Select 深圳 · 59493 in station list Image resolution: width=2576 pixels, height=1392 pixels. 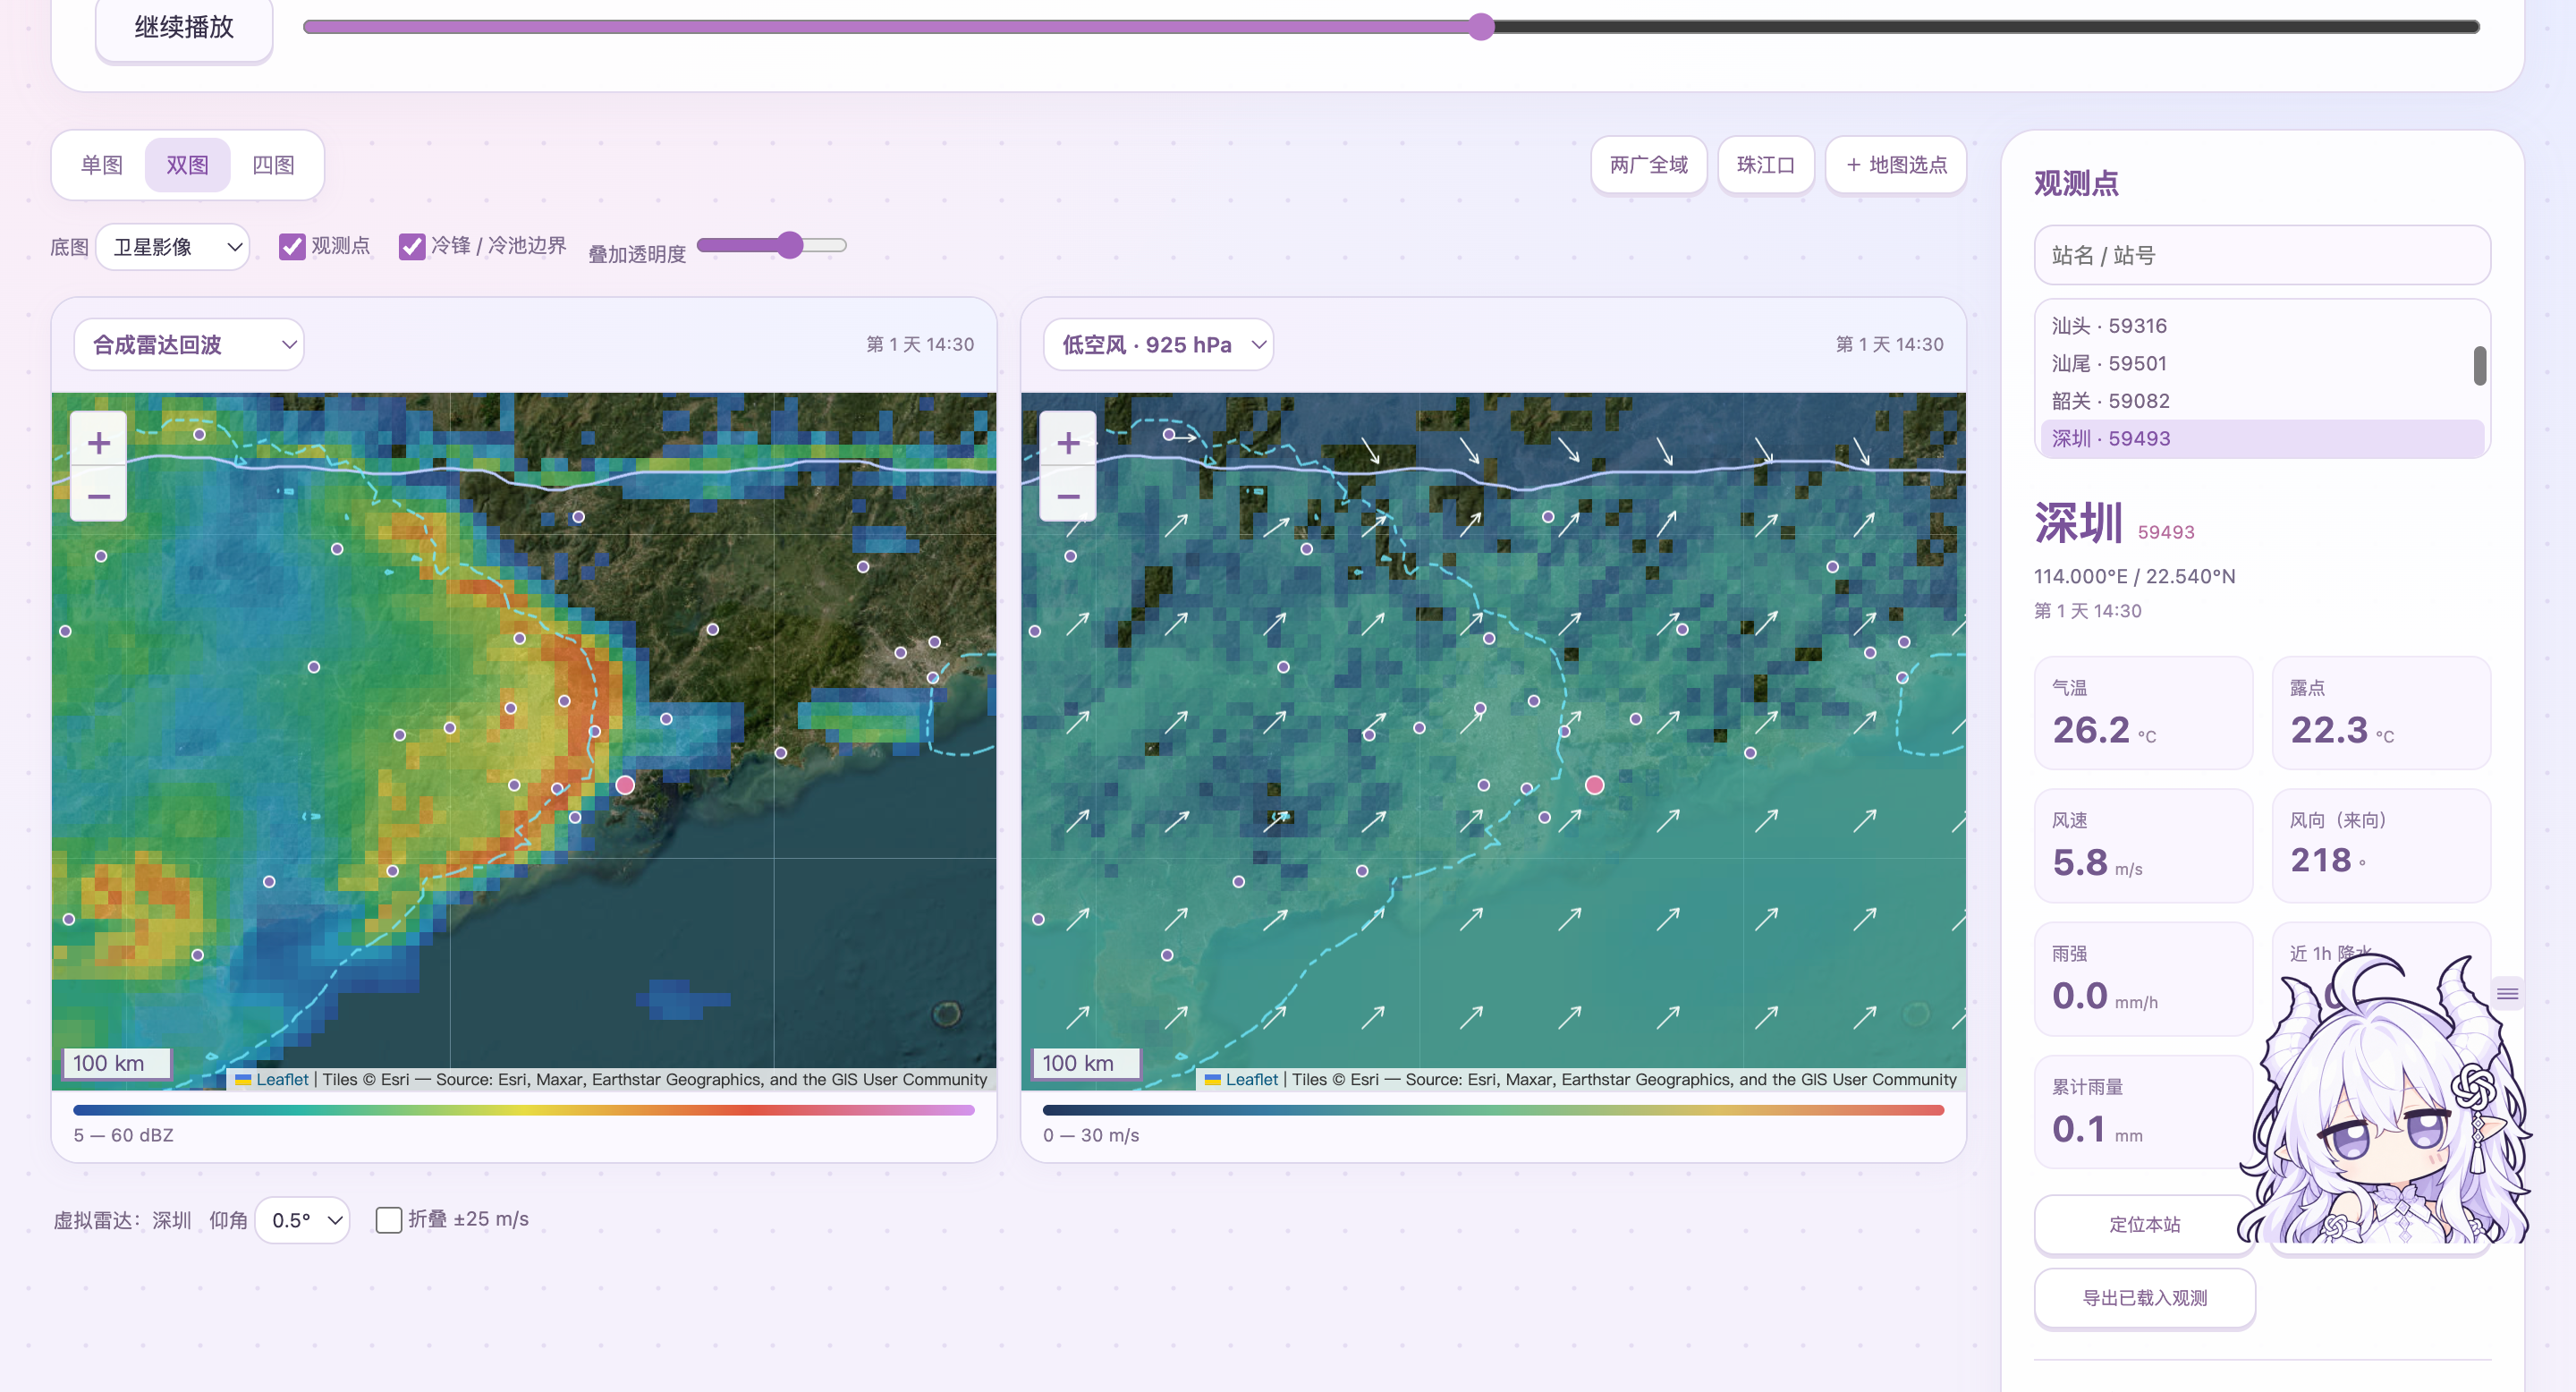(2261, 438)
